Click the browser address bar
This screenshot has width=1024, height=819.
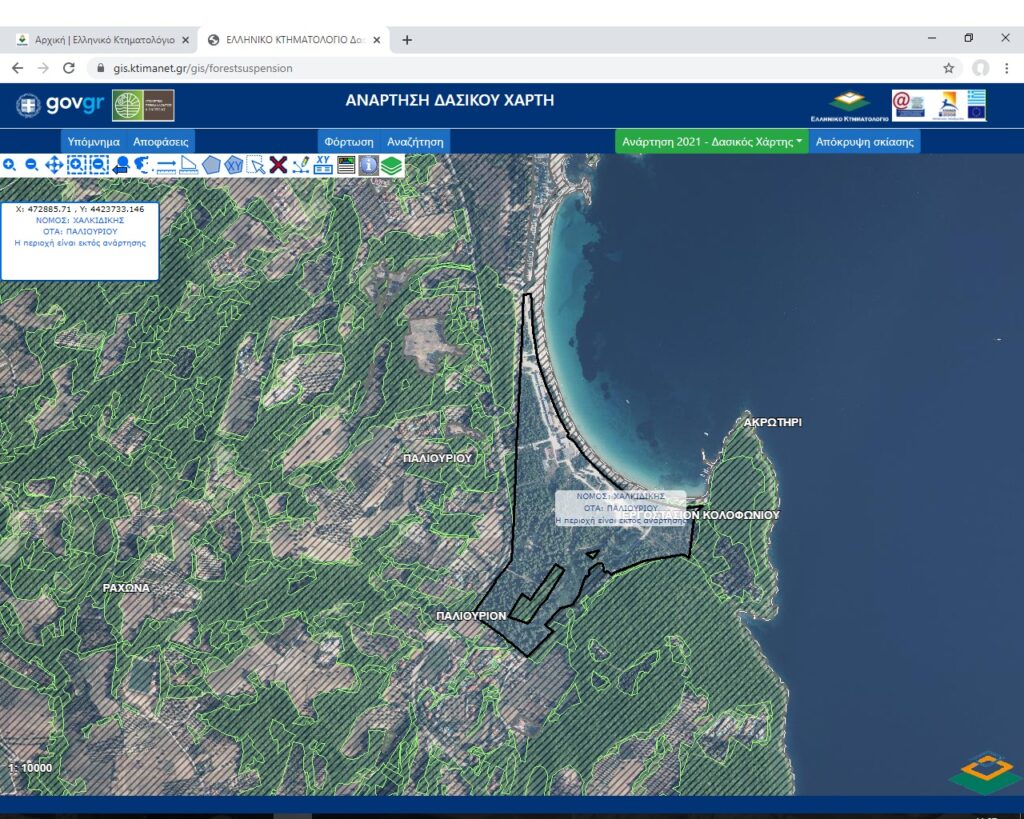[x=500, y=68]
